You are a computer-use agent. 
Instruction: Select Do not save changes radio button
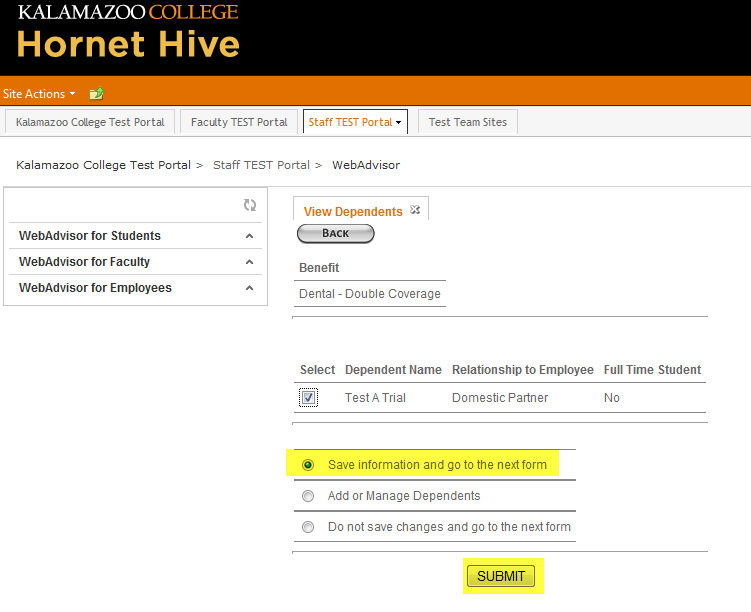point(308,527)
